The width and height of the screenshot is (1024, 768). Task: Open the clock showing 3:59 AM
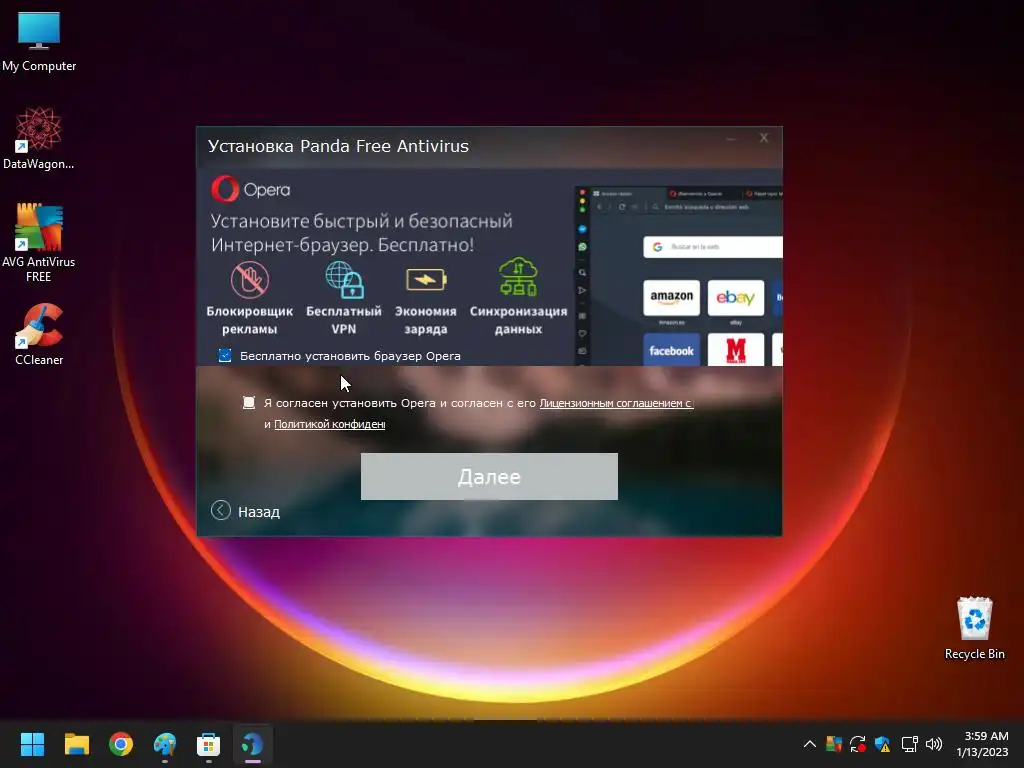tap(982, 744)
